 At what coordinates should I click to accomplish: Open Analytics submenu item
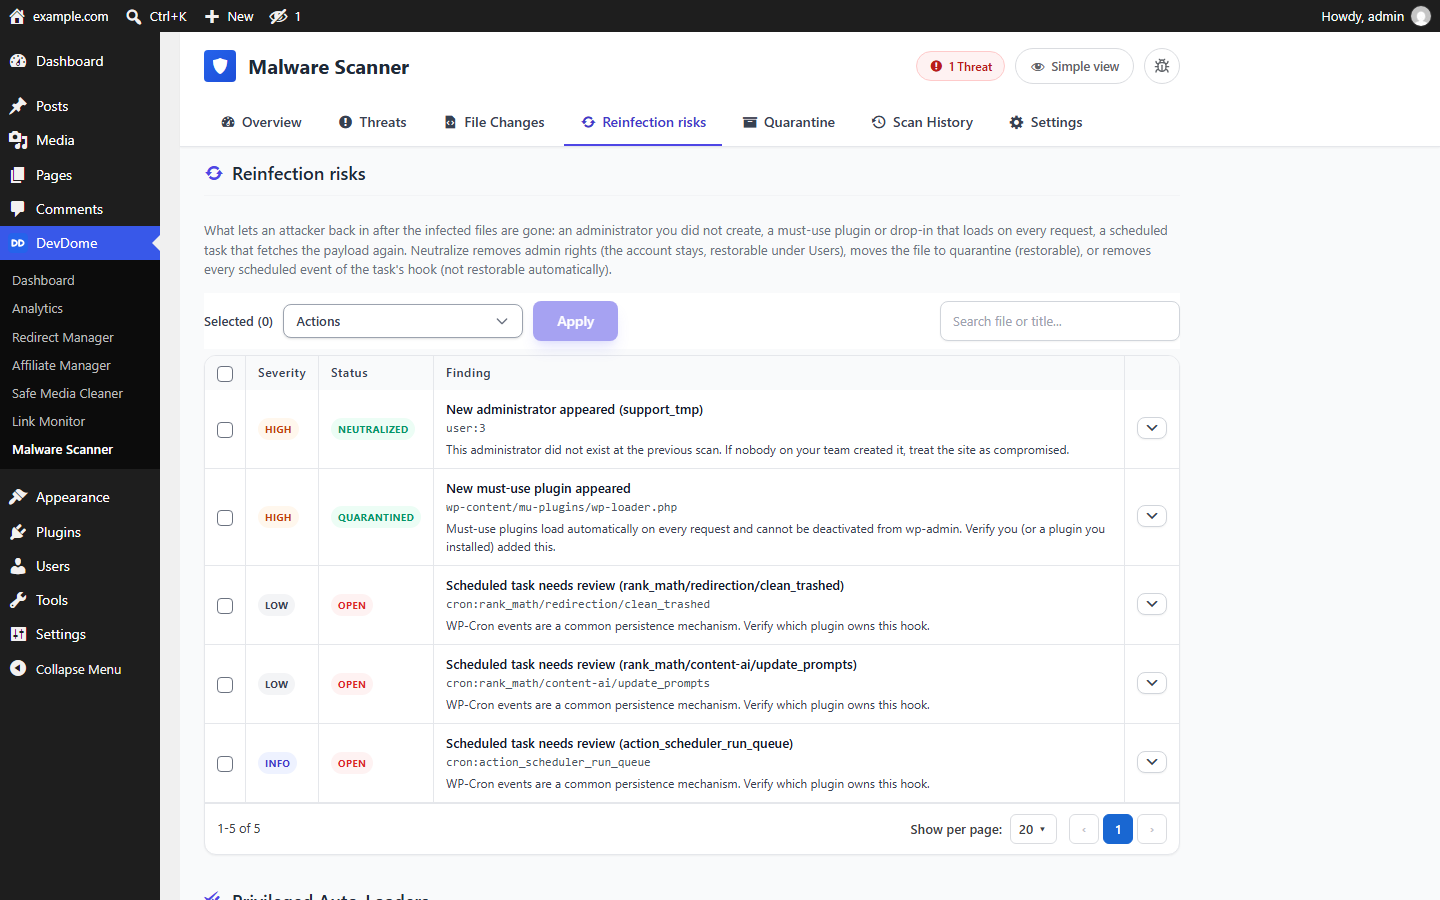tap(37, 308)
